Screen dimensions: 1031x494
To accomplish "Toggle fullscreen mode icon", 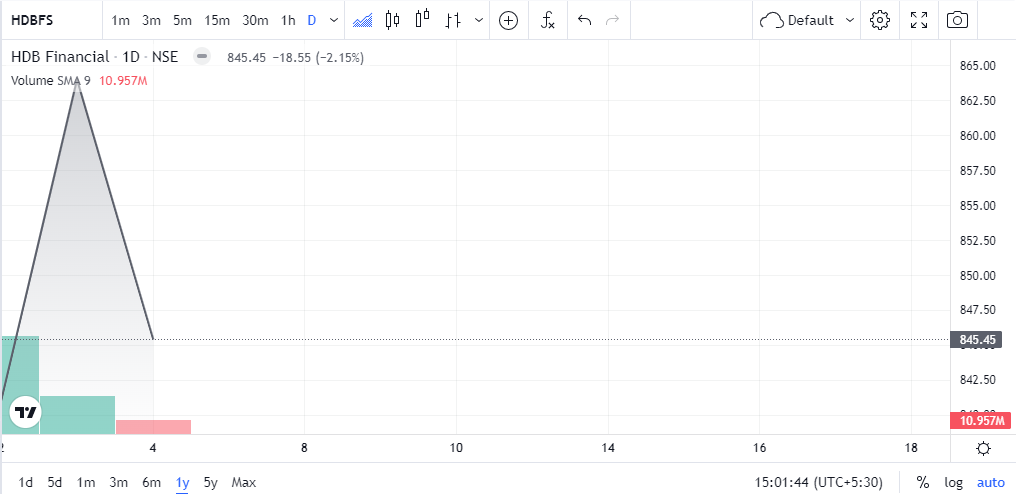I will 919,20.
